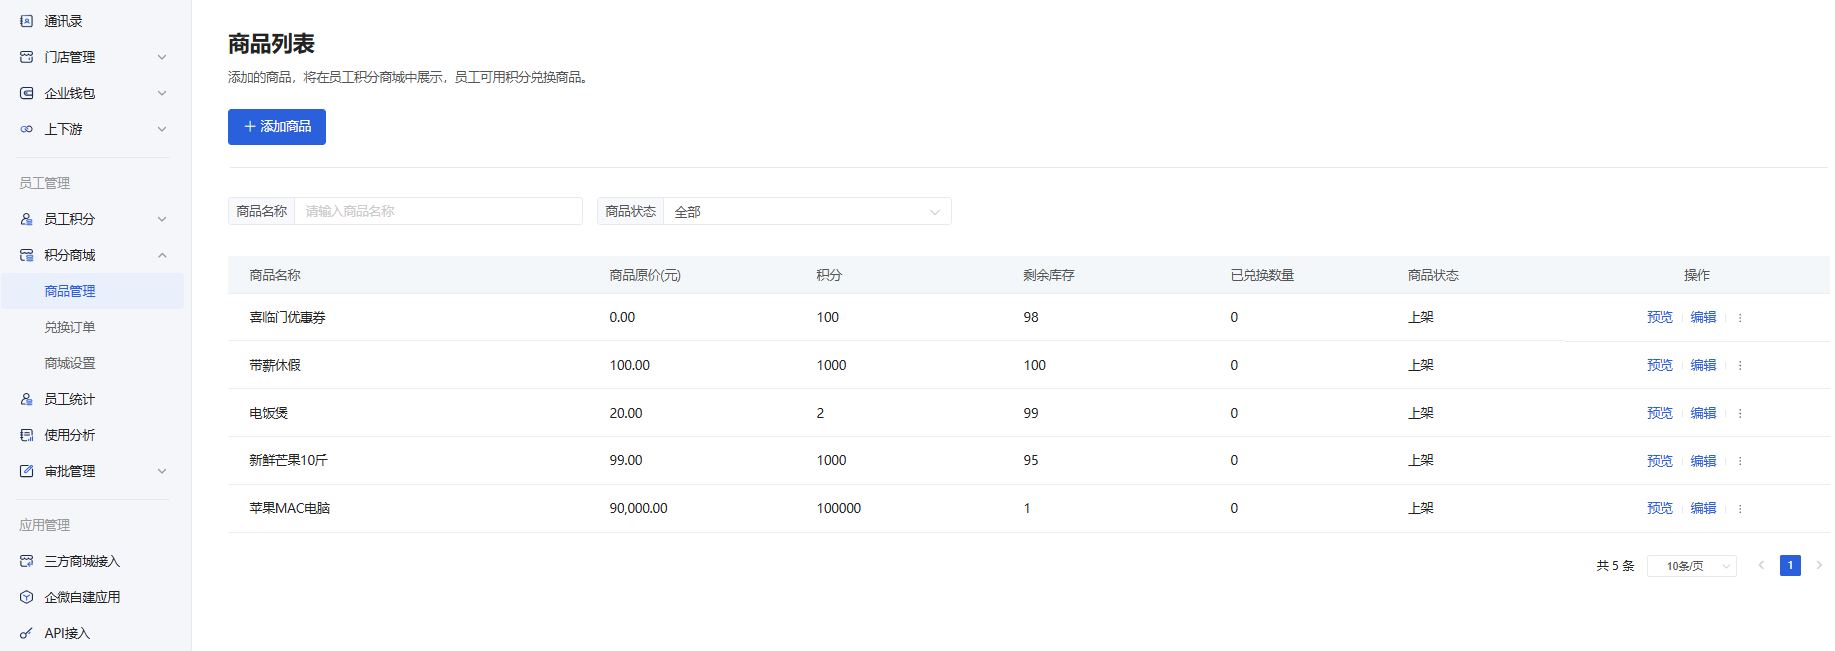Click the 三方商城接入 icon
This screenshot has height=651, width=1835.
pyautogui.click(x=27, y=561)
